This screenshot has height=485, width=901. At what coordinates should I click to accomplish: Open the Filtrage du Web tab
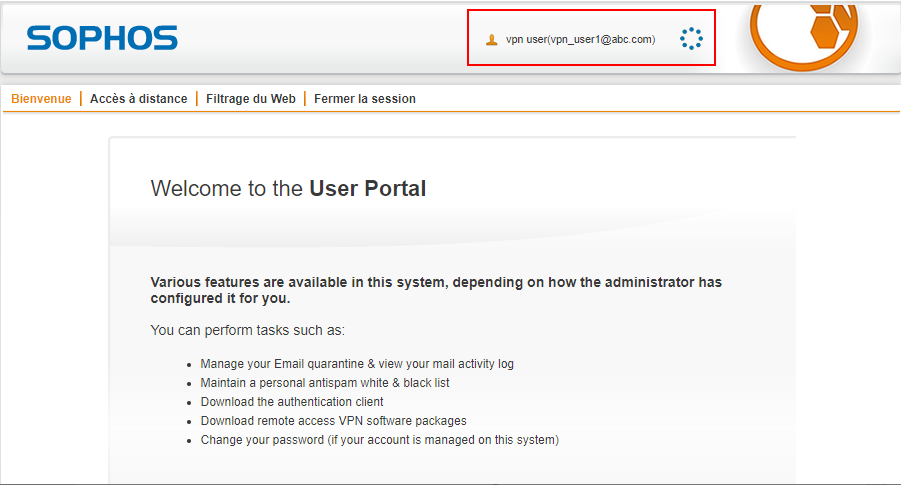click(251, 99)
